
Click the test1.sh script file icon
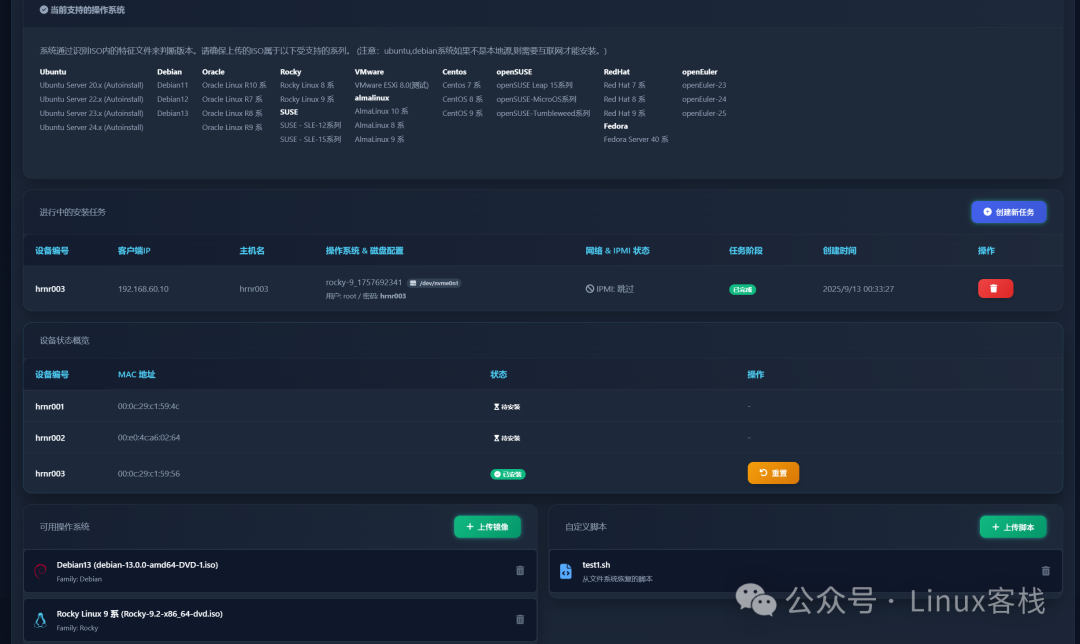tap(565, 571)
